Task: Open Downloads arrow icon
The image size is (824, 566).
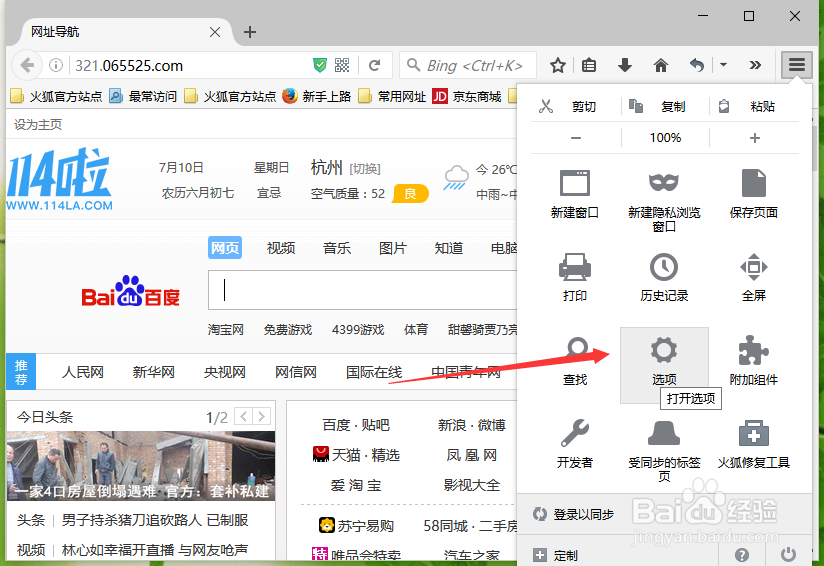Action: (624, 65)
